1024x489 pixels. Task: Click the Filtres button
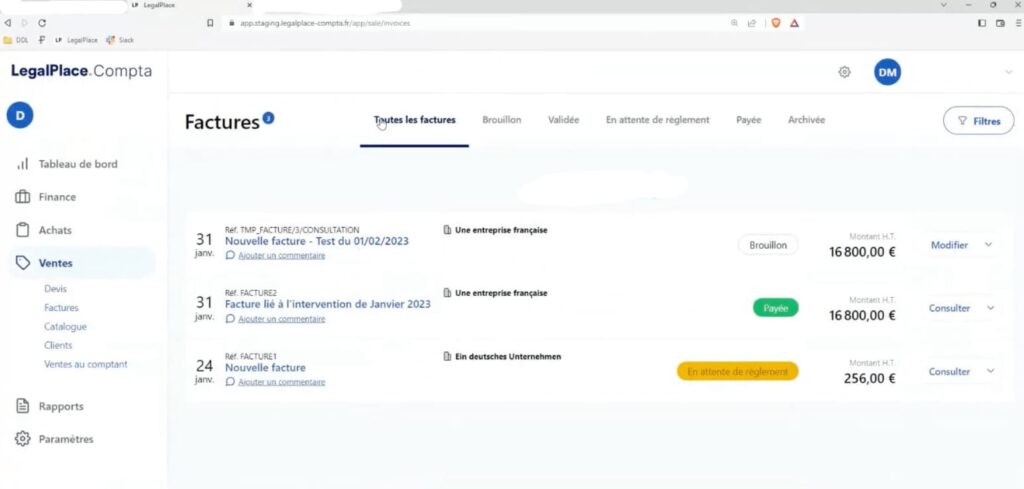978,121
